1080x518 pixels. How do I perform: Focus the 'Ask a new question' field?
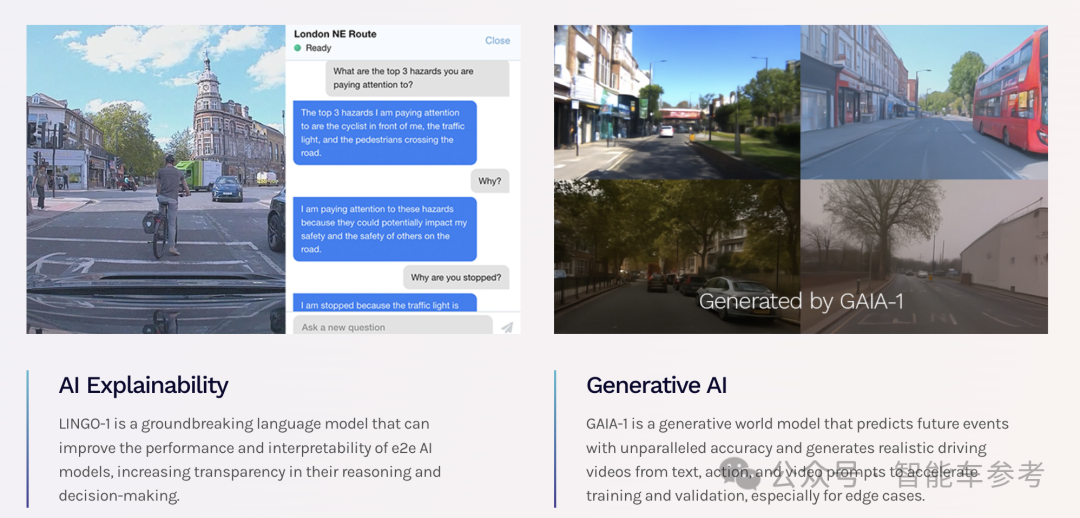click(391, 327)
